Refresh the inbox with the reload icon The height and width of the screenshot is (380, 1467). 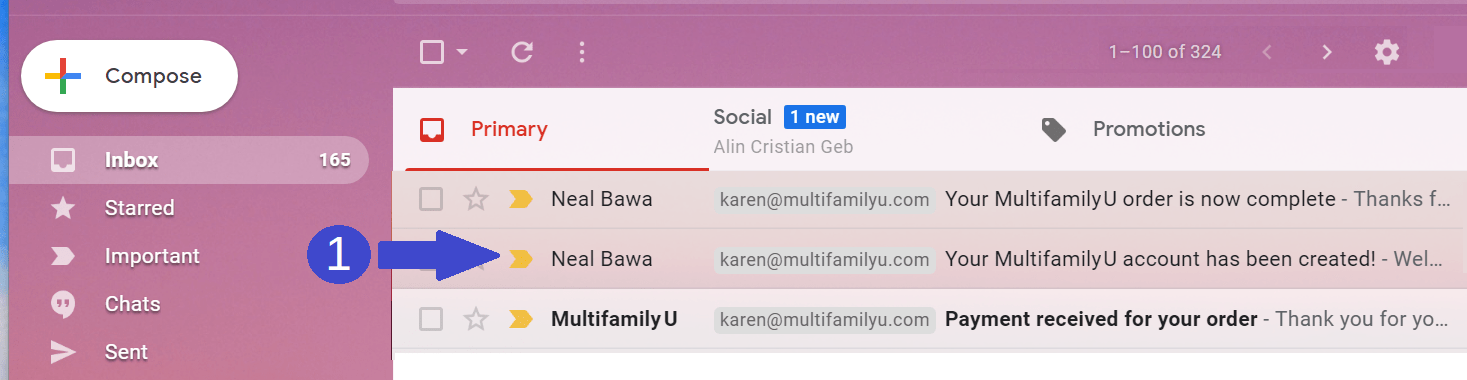tap(522, 52)
